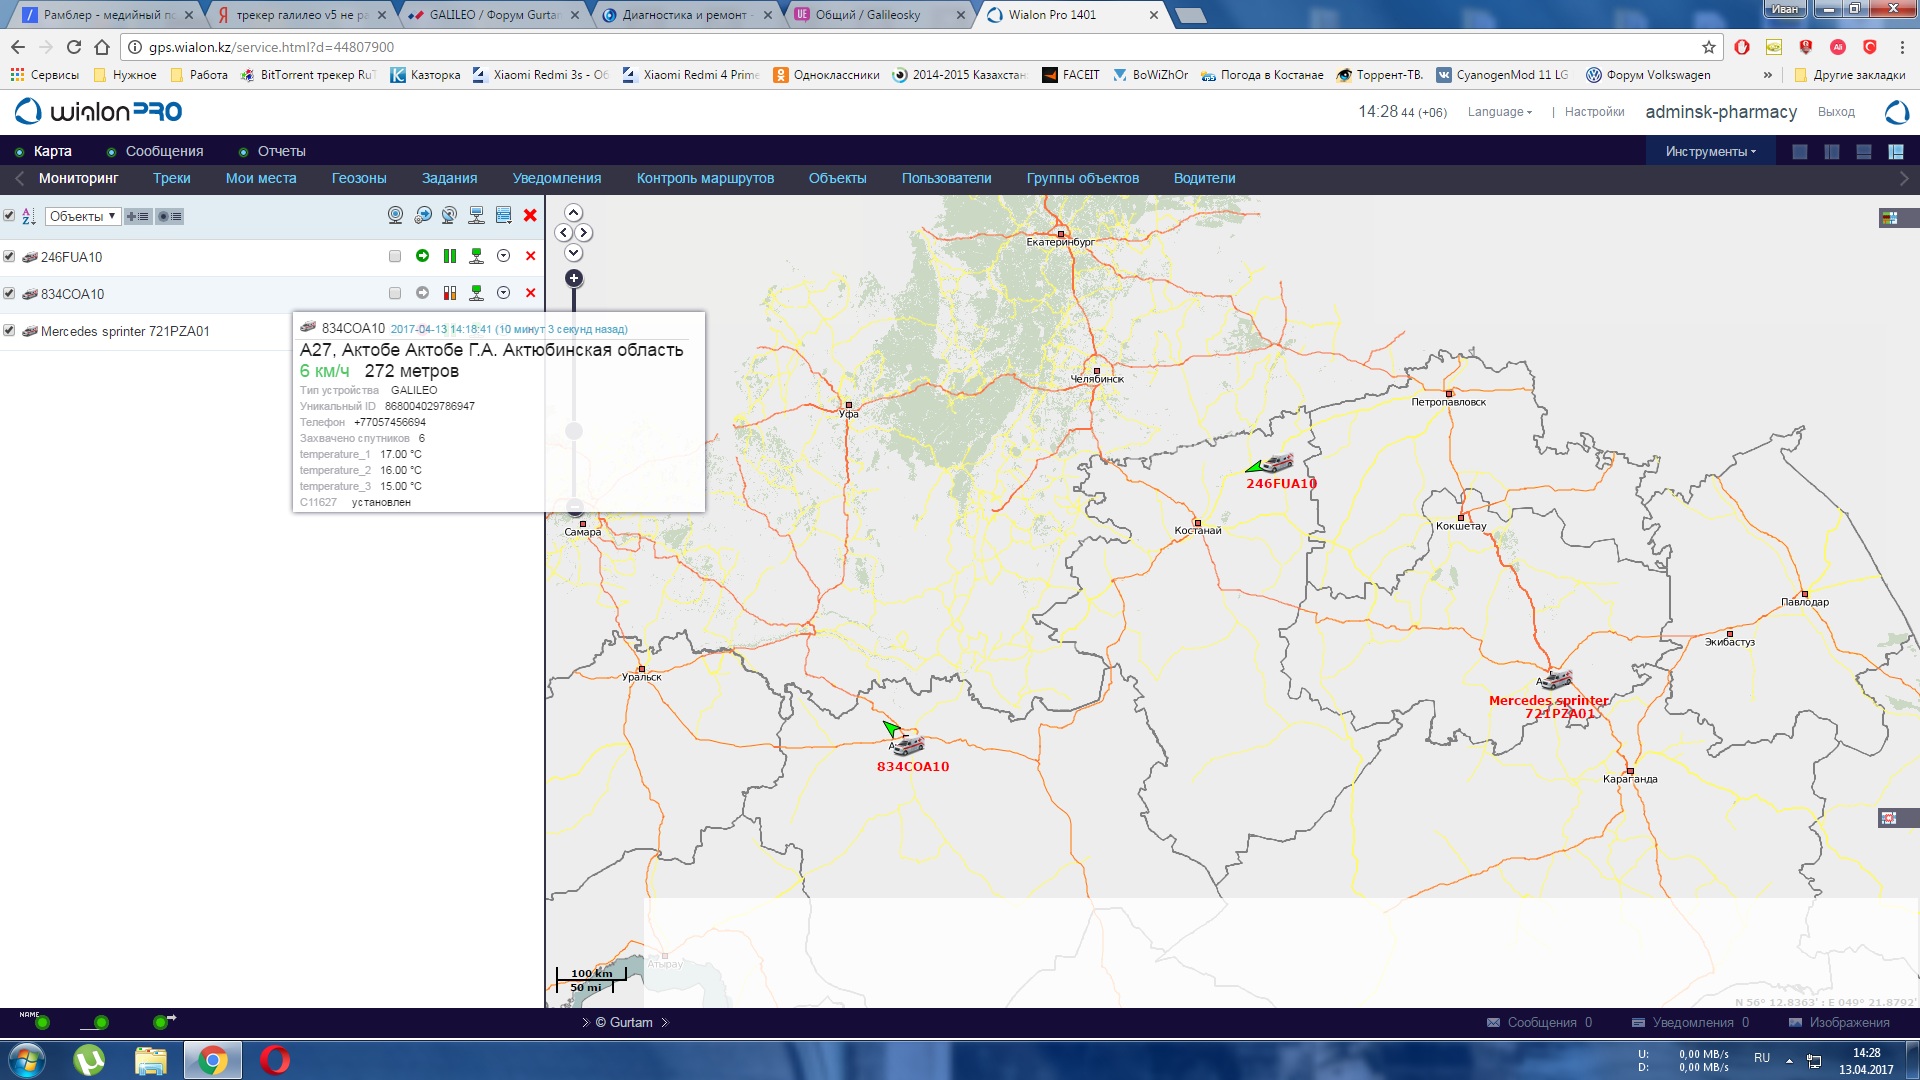Open the Объекты dropdown selector
This screenshot has height=1080, width=1920.
tap(83, 217)
